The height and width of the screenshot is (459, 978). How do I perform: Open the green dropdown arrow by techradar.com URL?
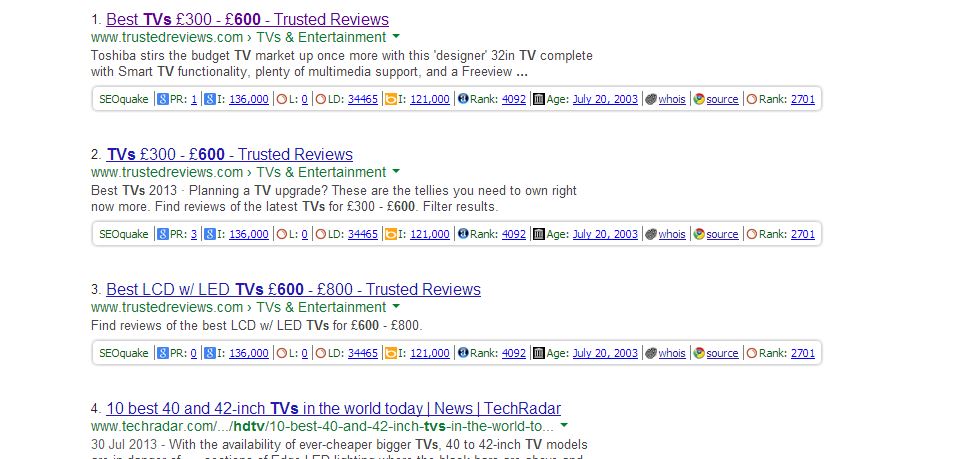564,425
